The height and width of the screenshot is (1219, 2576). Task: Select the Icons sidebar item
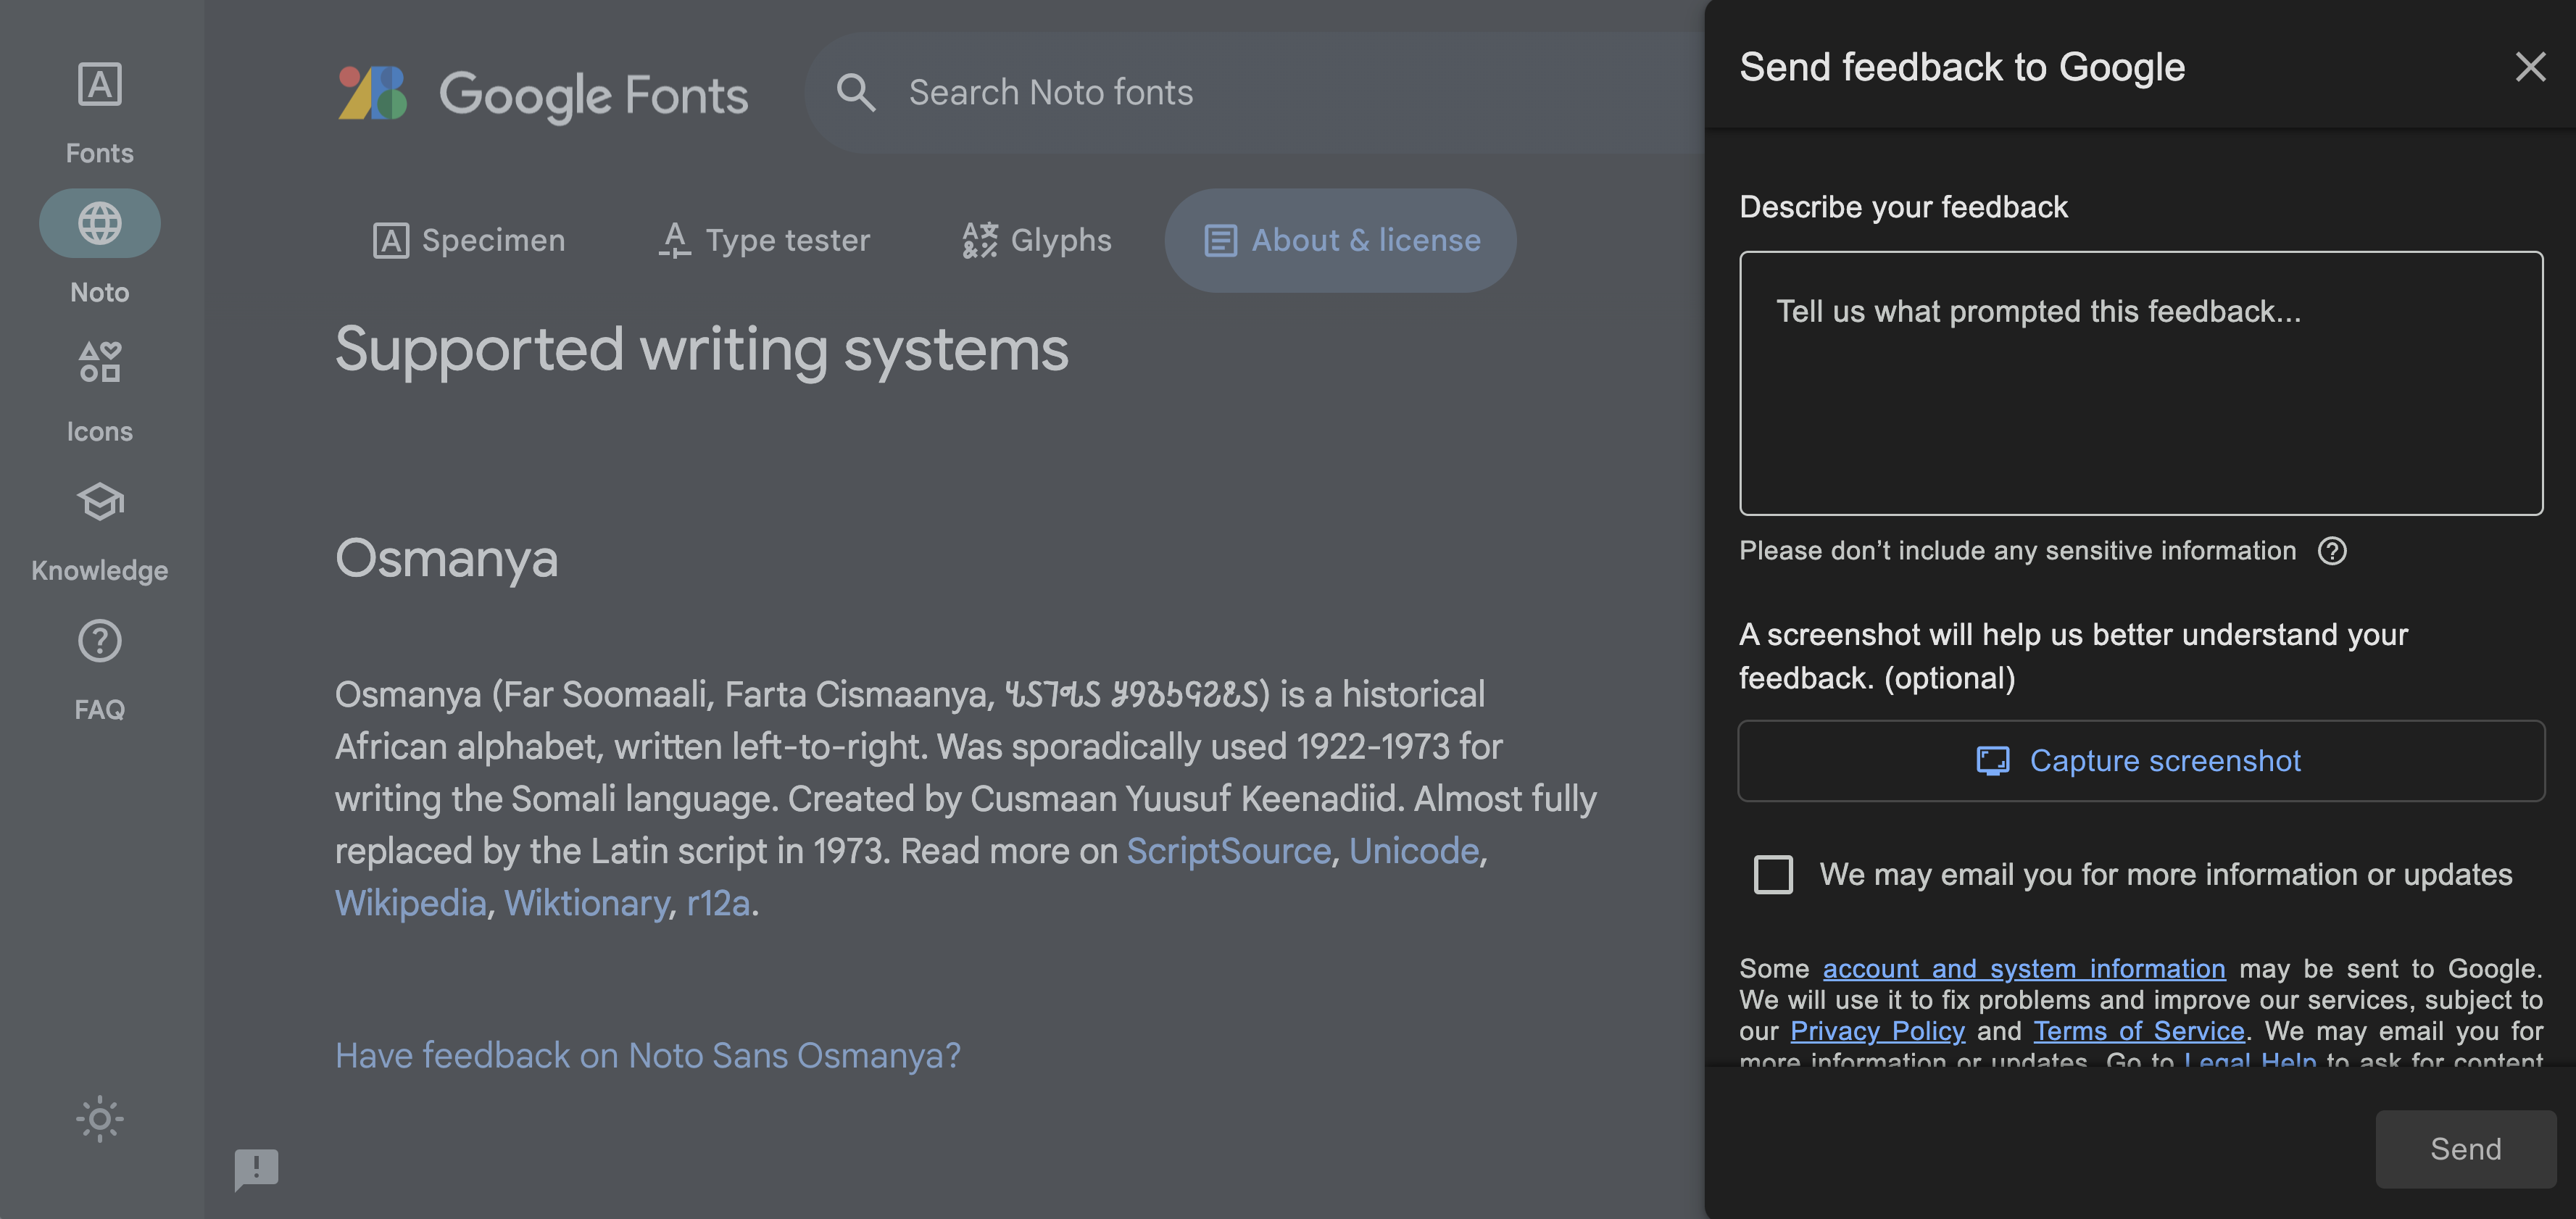(99, 362)
